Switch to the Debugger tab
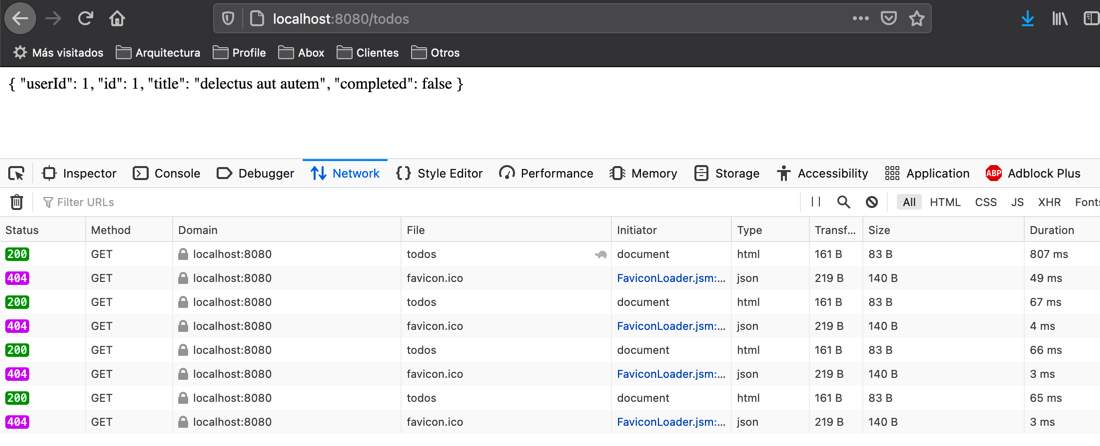 point(255,173)
